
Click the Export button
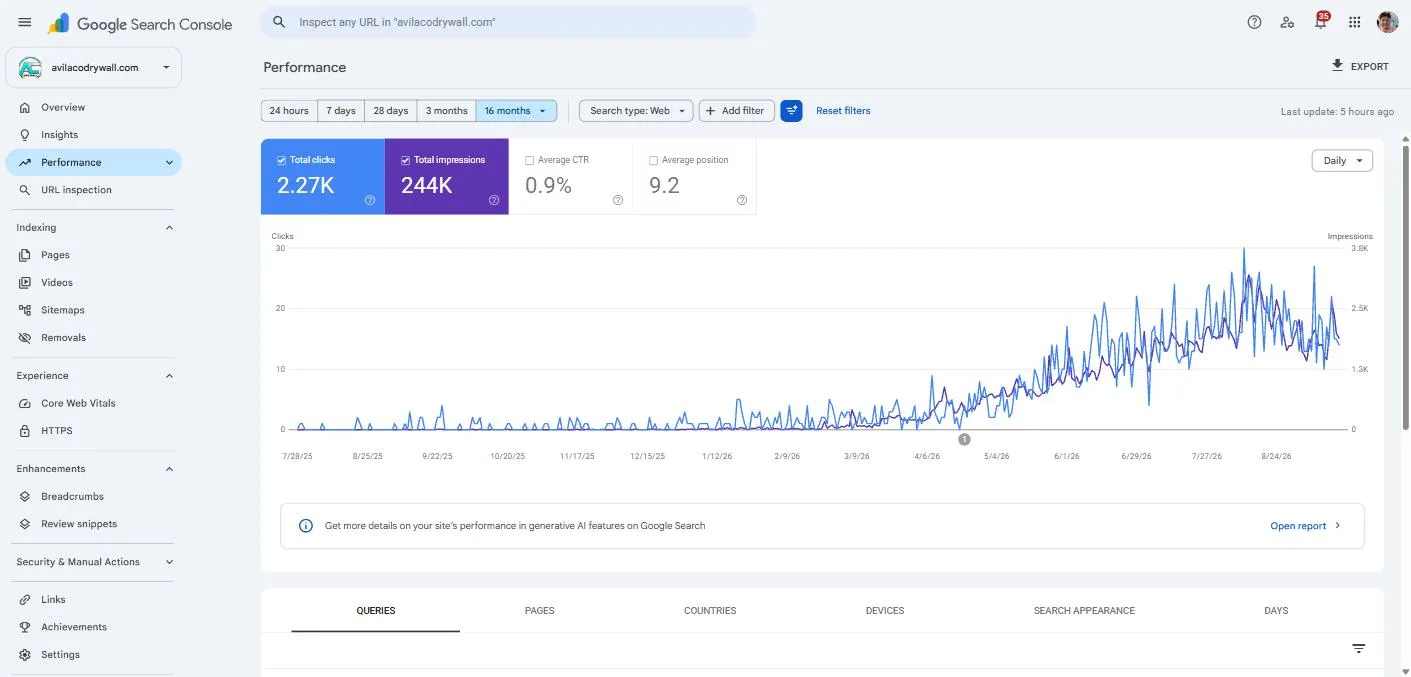pyautogui.click(x=1359, y=66)
